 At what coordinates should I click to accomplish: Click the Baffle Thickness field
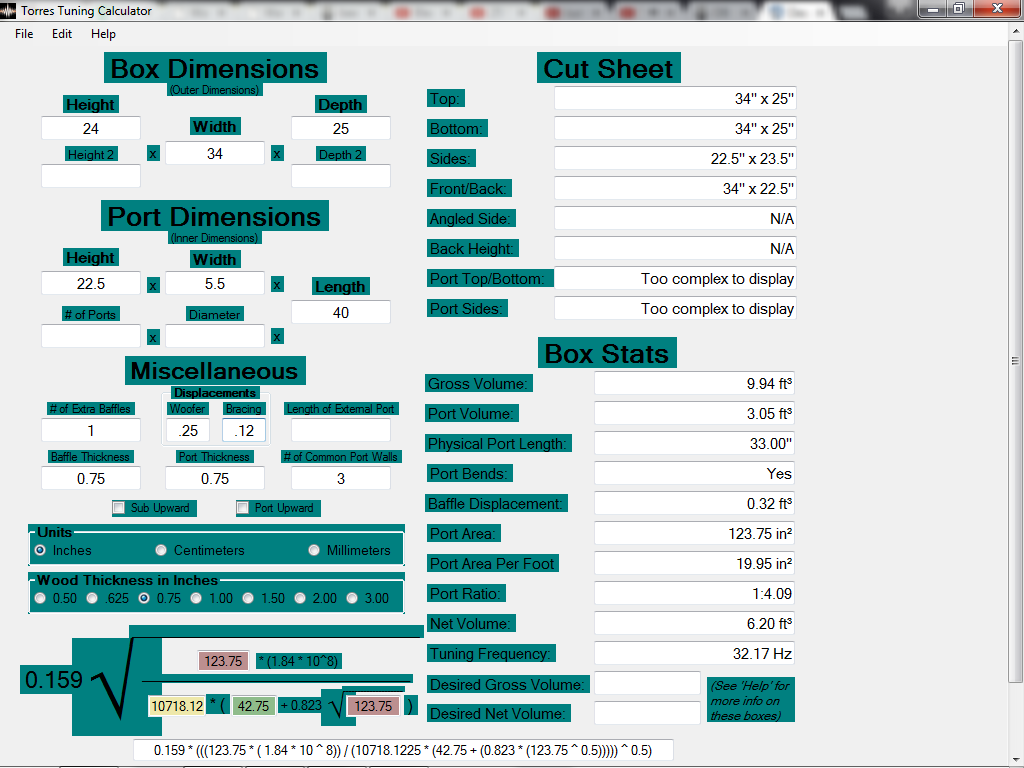(x=91, y=478)
